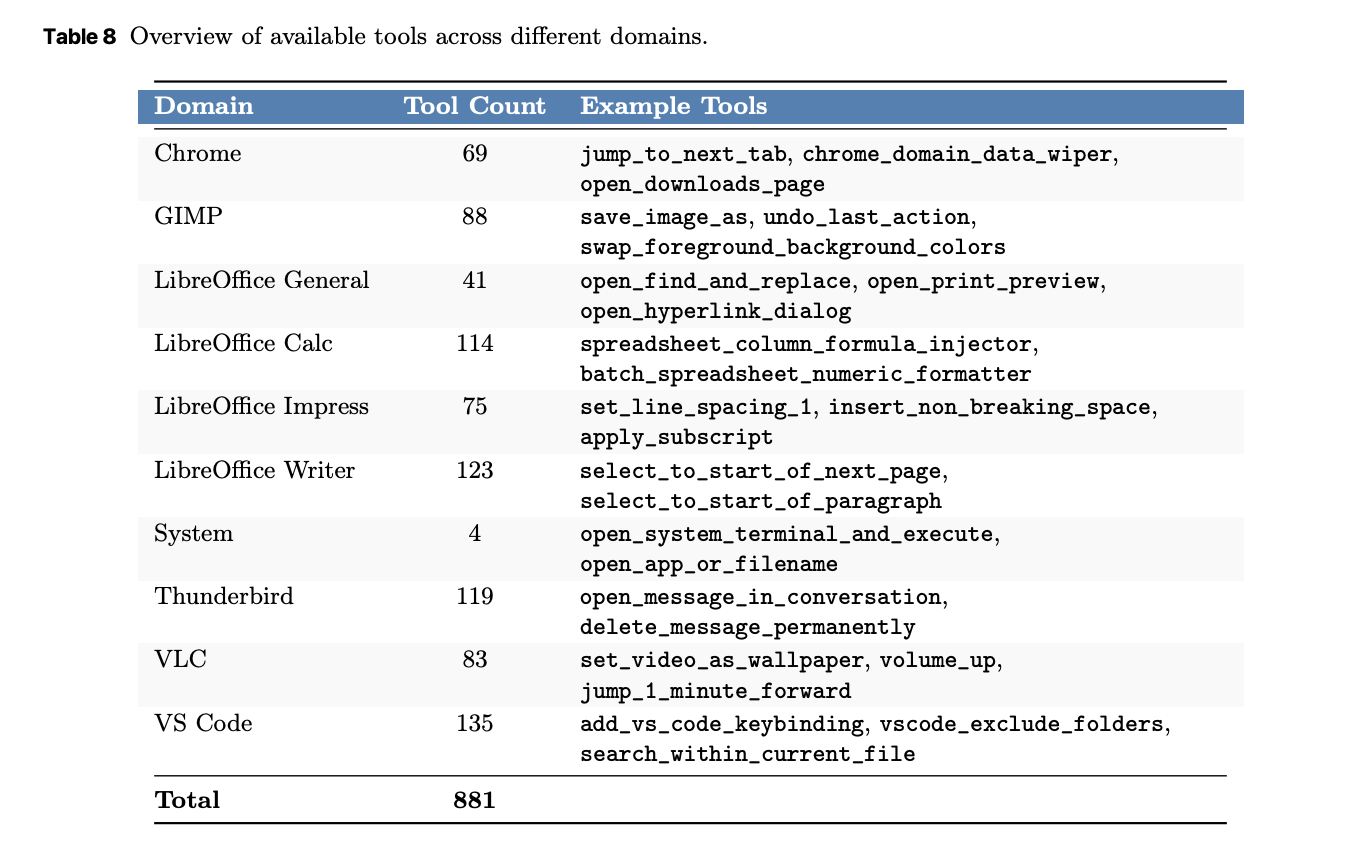
Task: Click the search_within_current_file tool name
Action: pos(748,754)
